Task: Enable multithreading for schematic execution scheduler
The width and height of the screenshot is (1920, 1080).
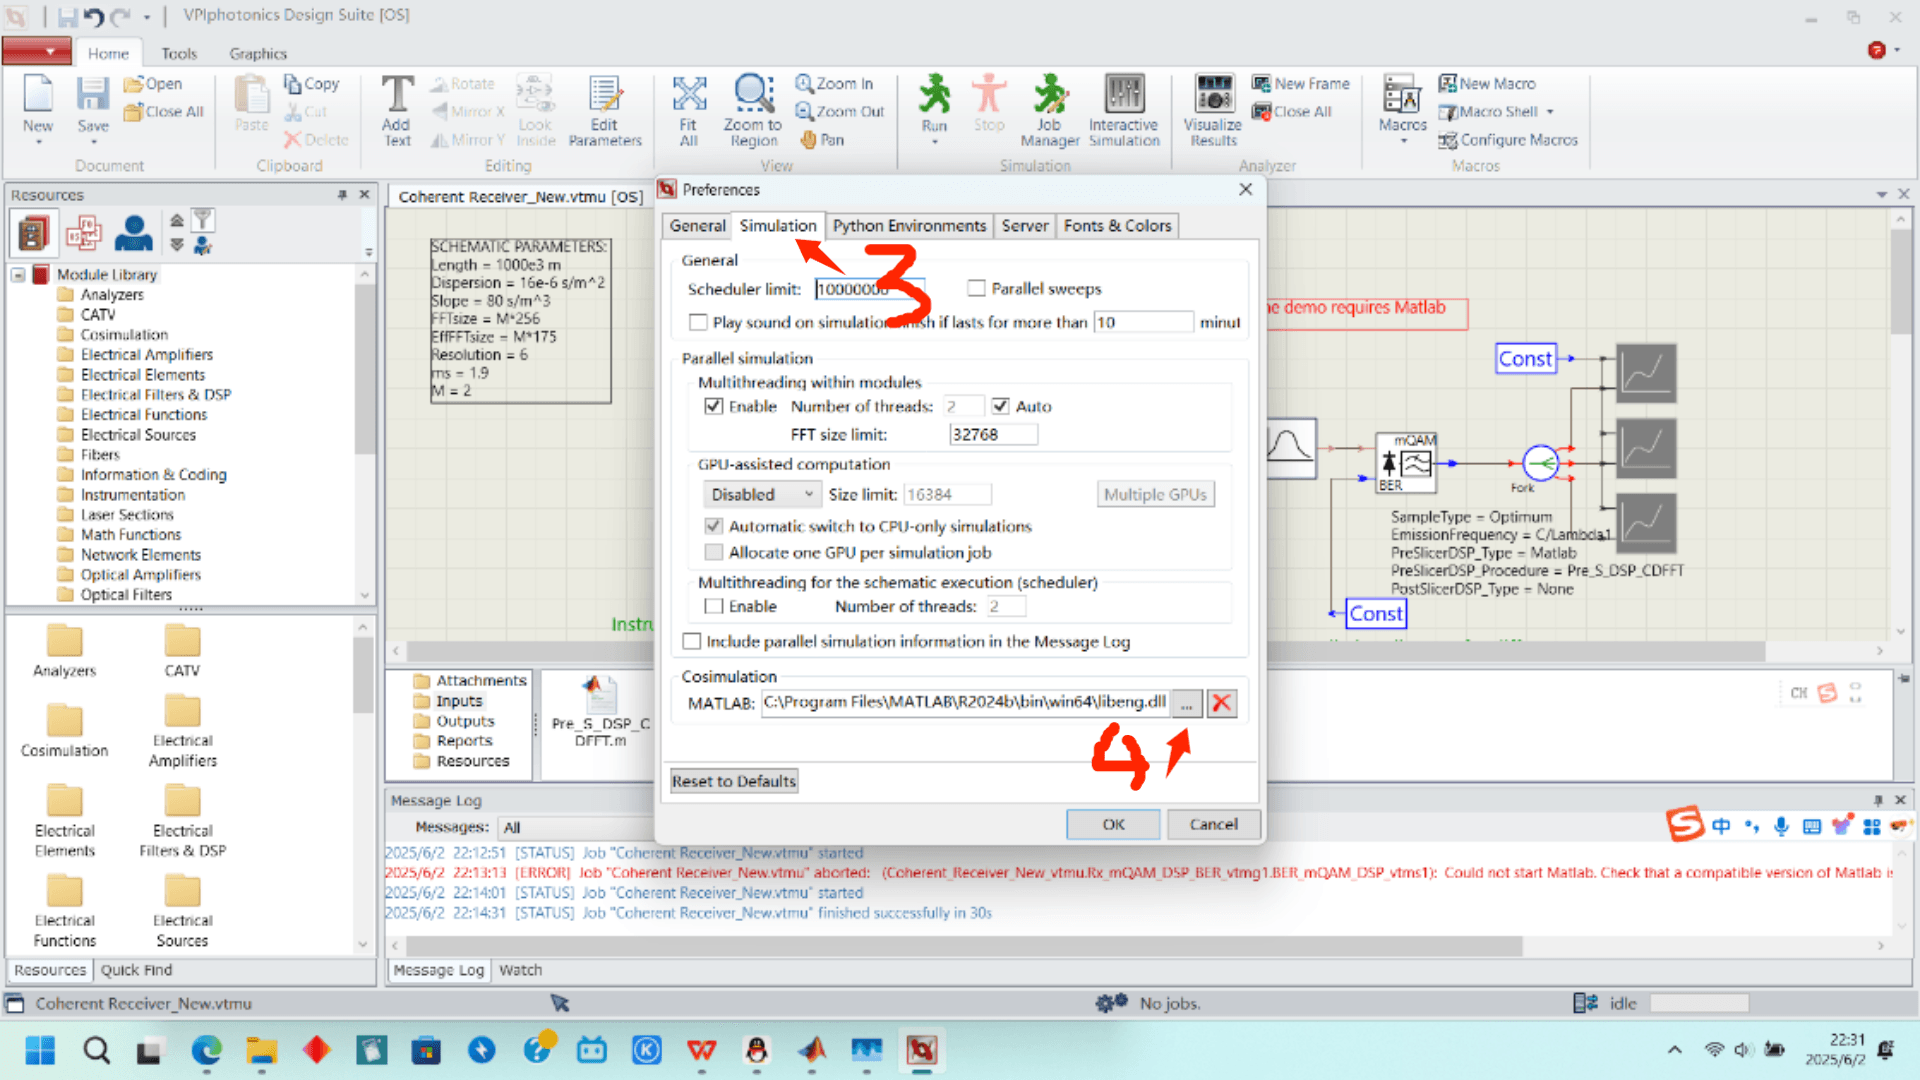Action: coord(714,606)
